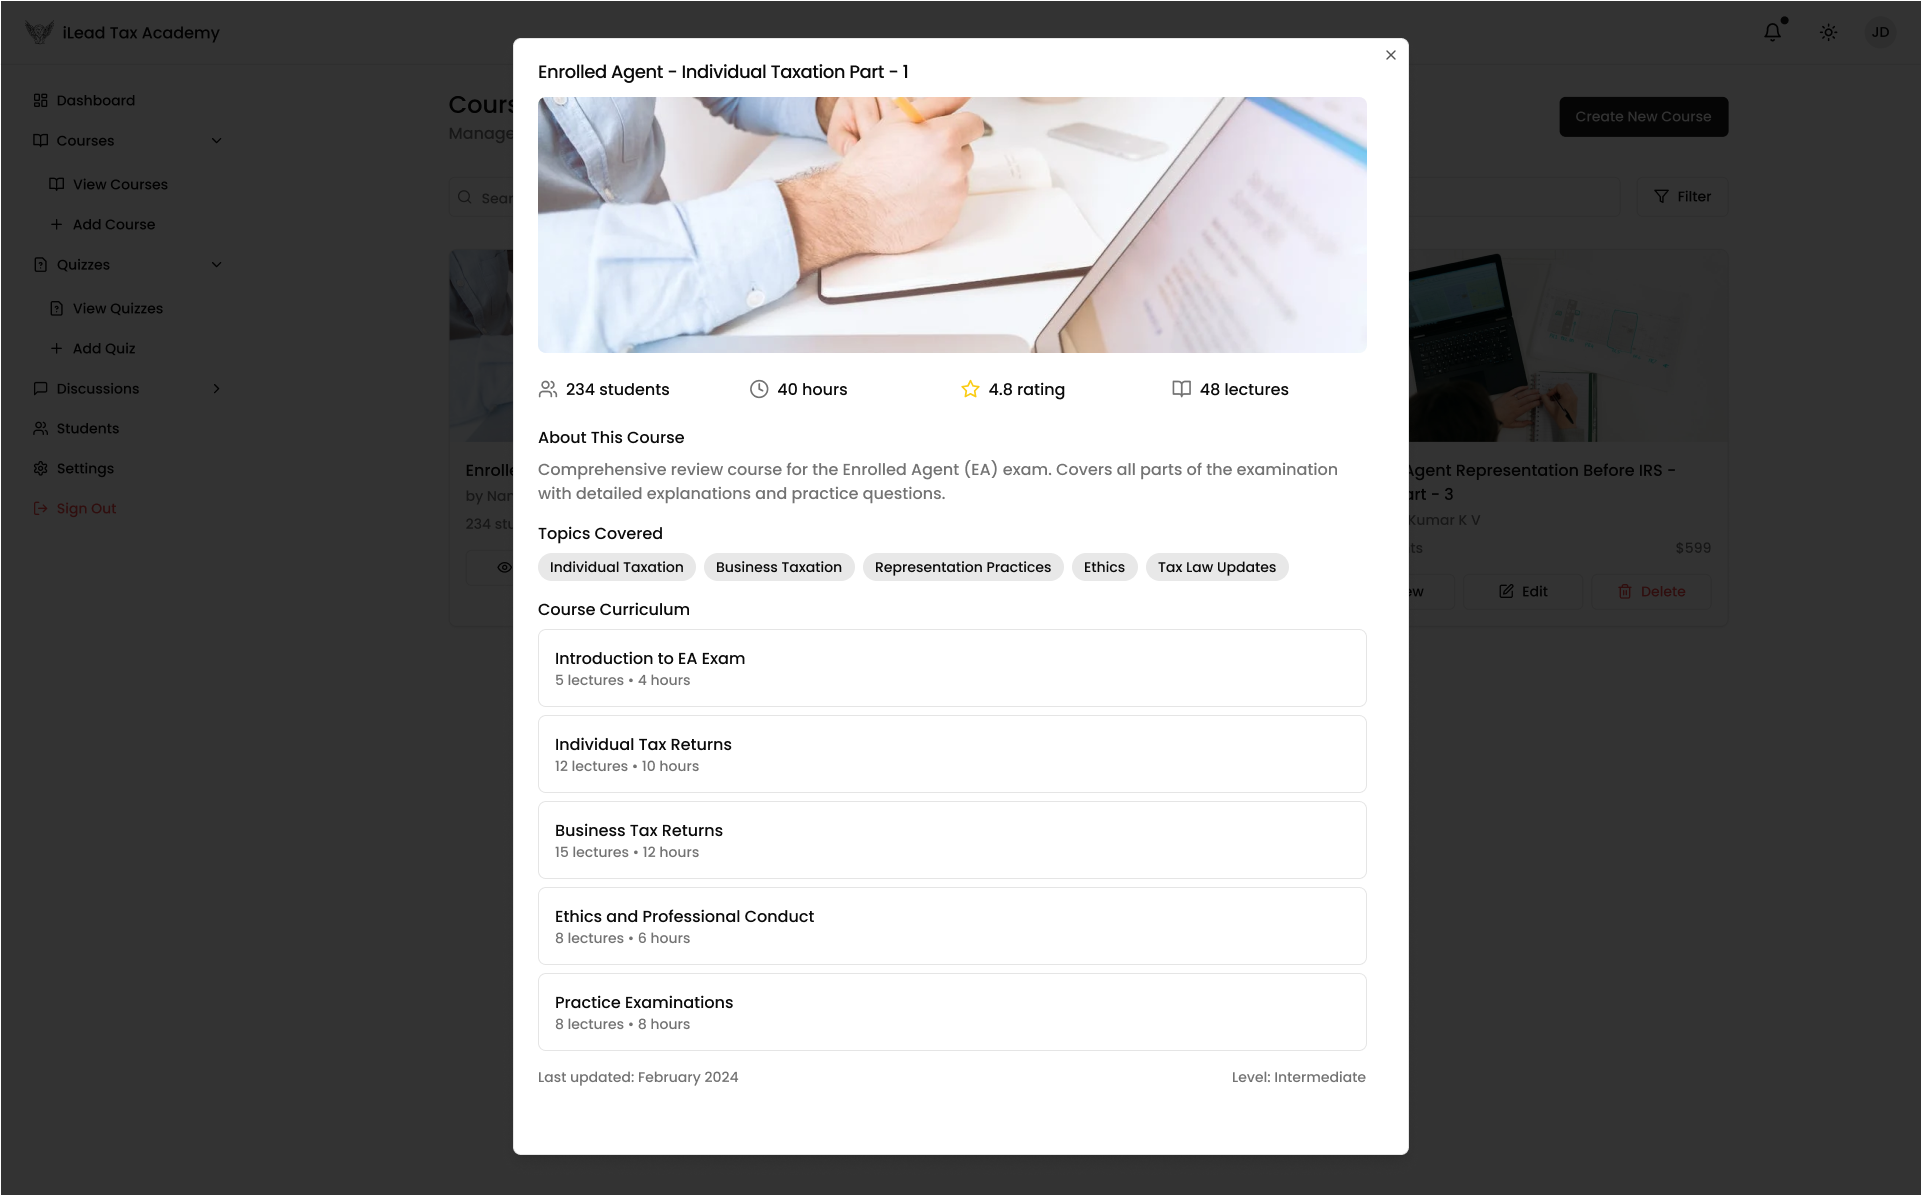
Task: Click the close modal button
Action: [x=1390, y=55]
